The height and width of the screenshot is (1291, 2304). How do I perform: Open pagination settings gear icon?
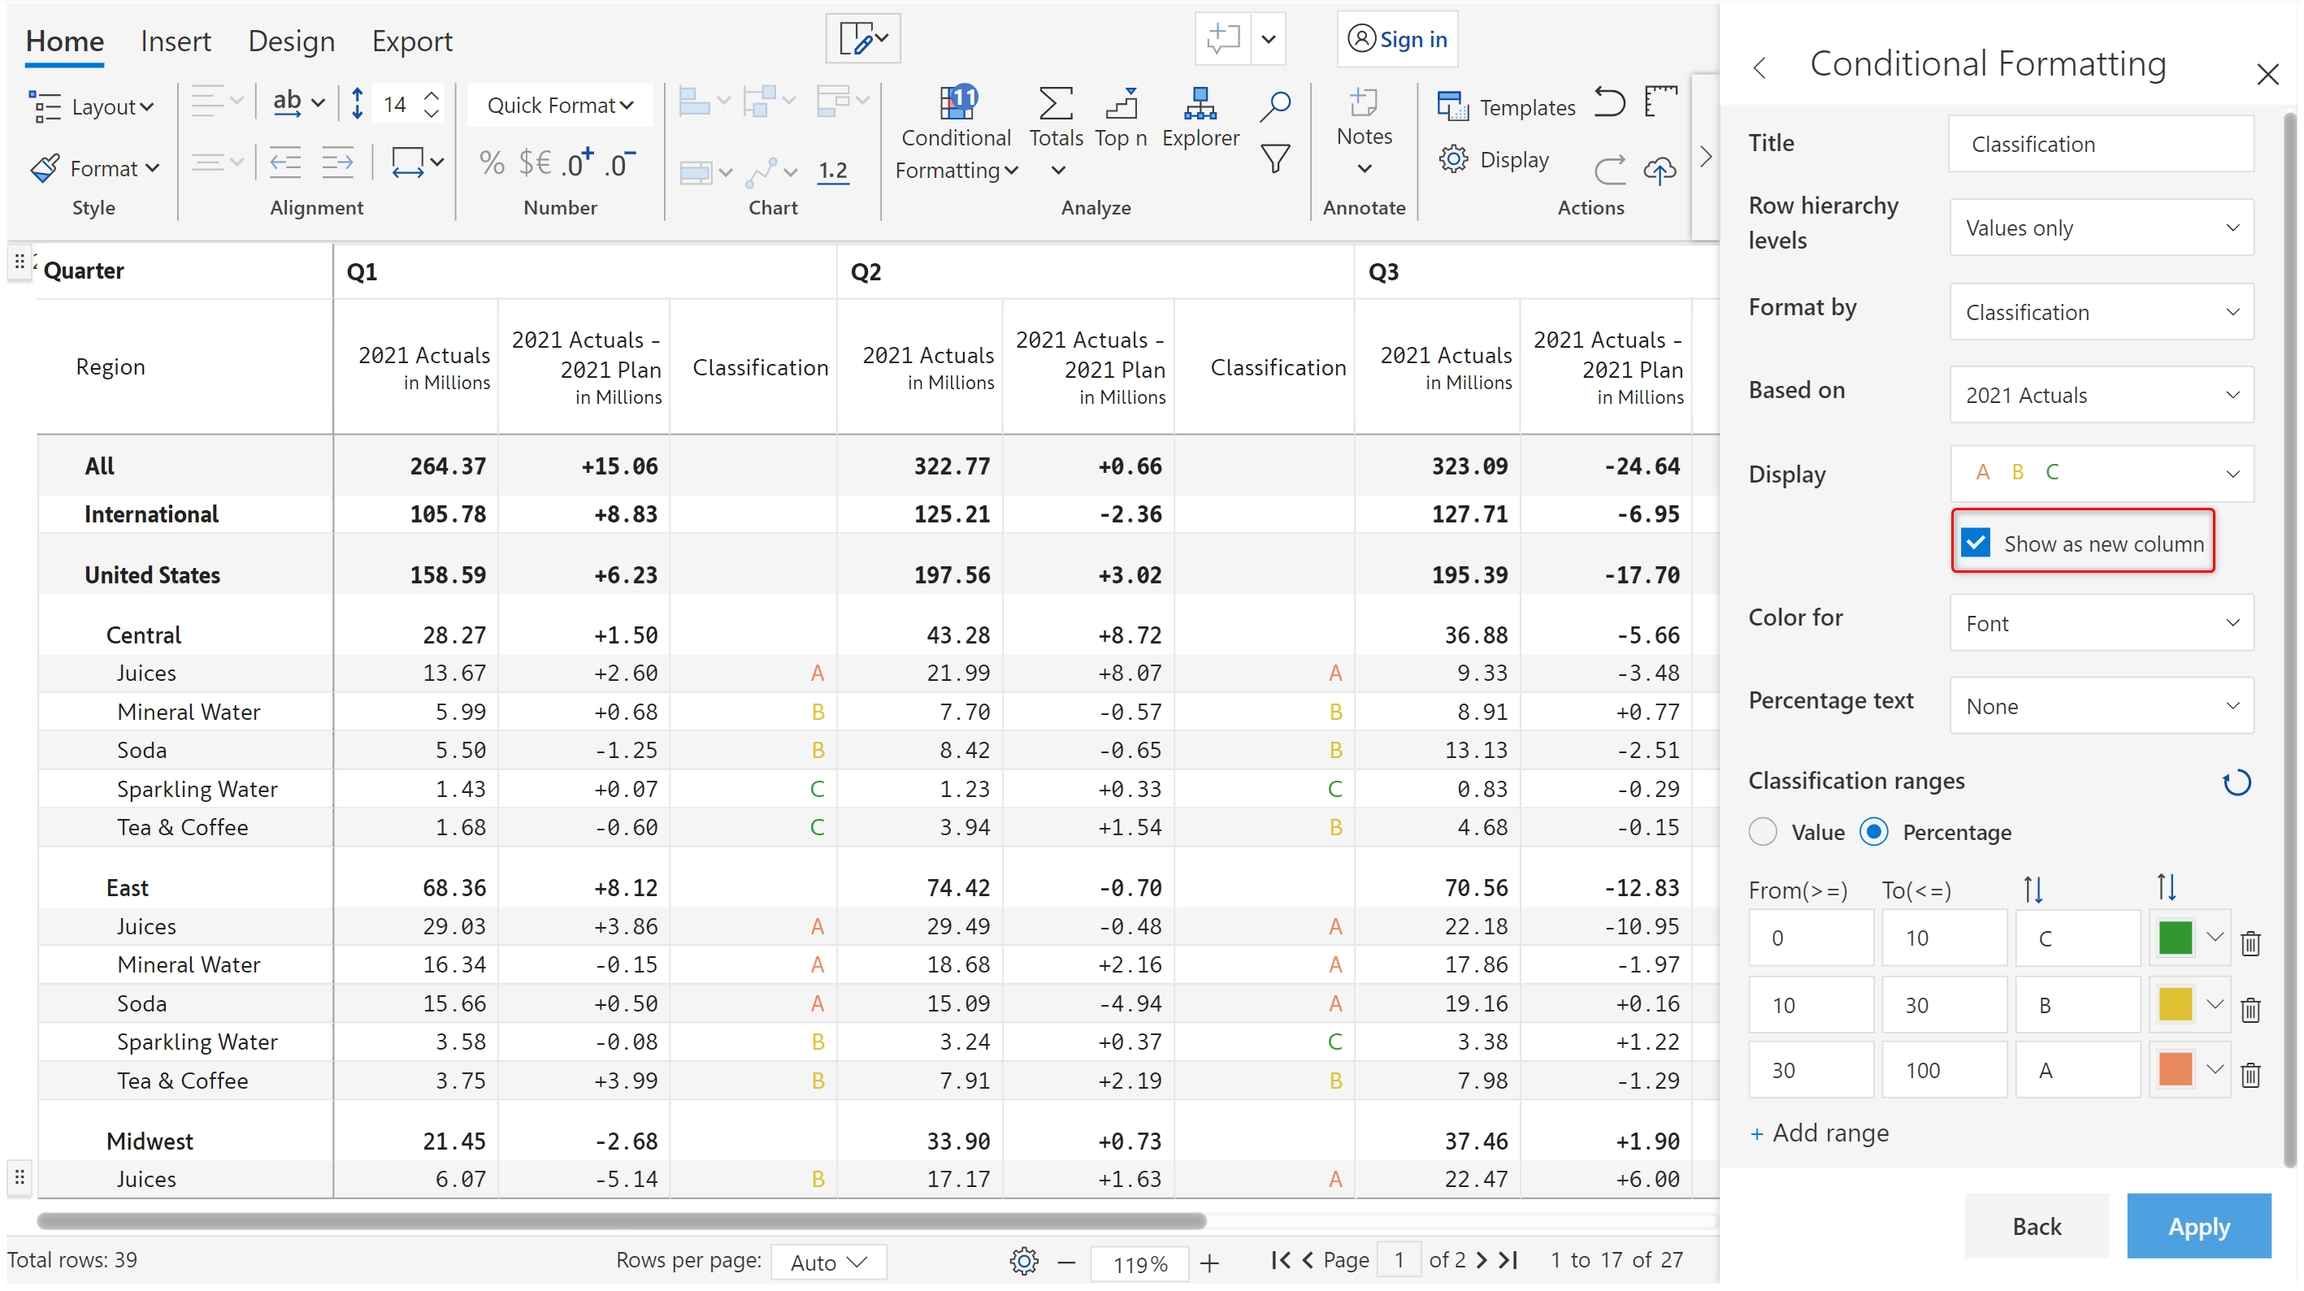pyautogui.click(x=1023, y=1261)
